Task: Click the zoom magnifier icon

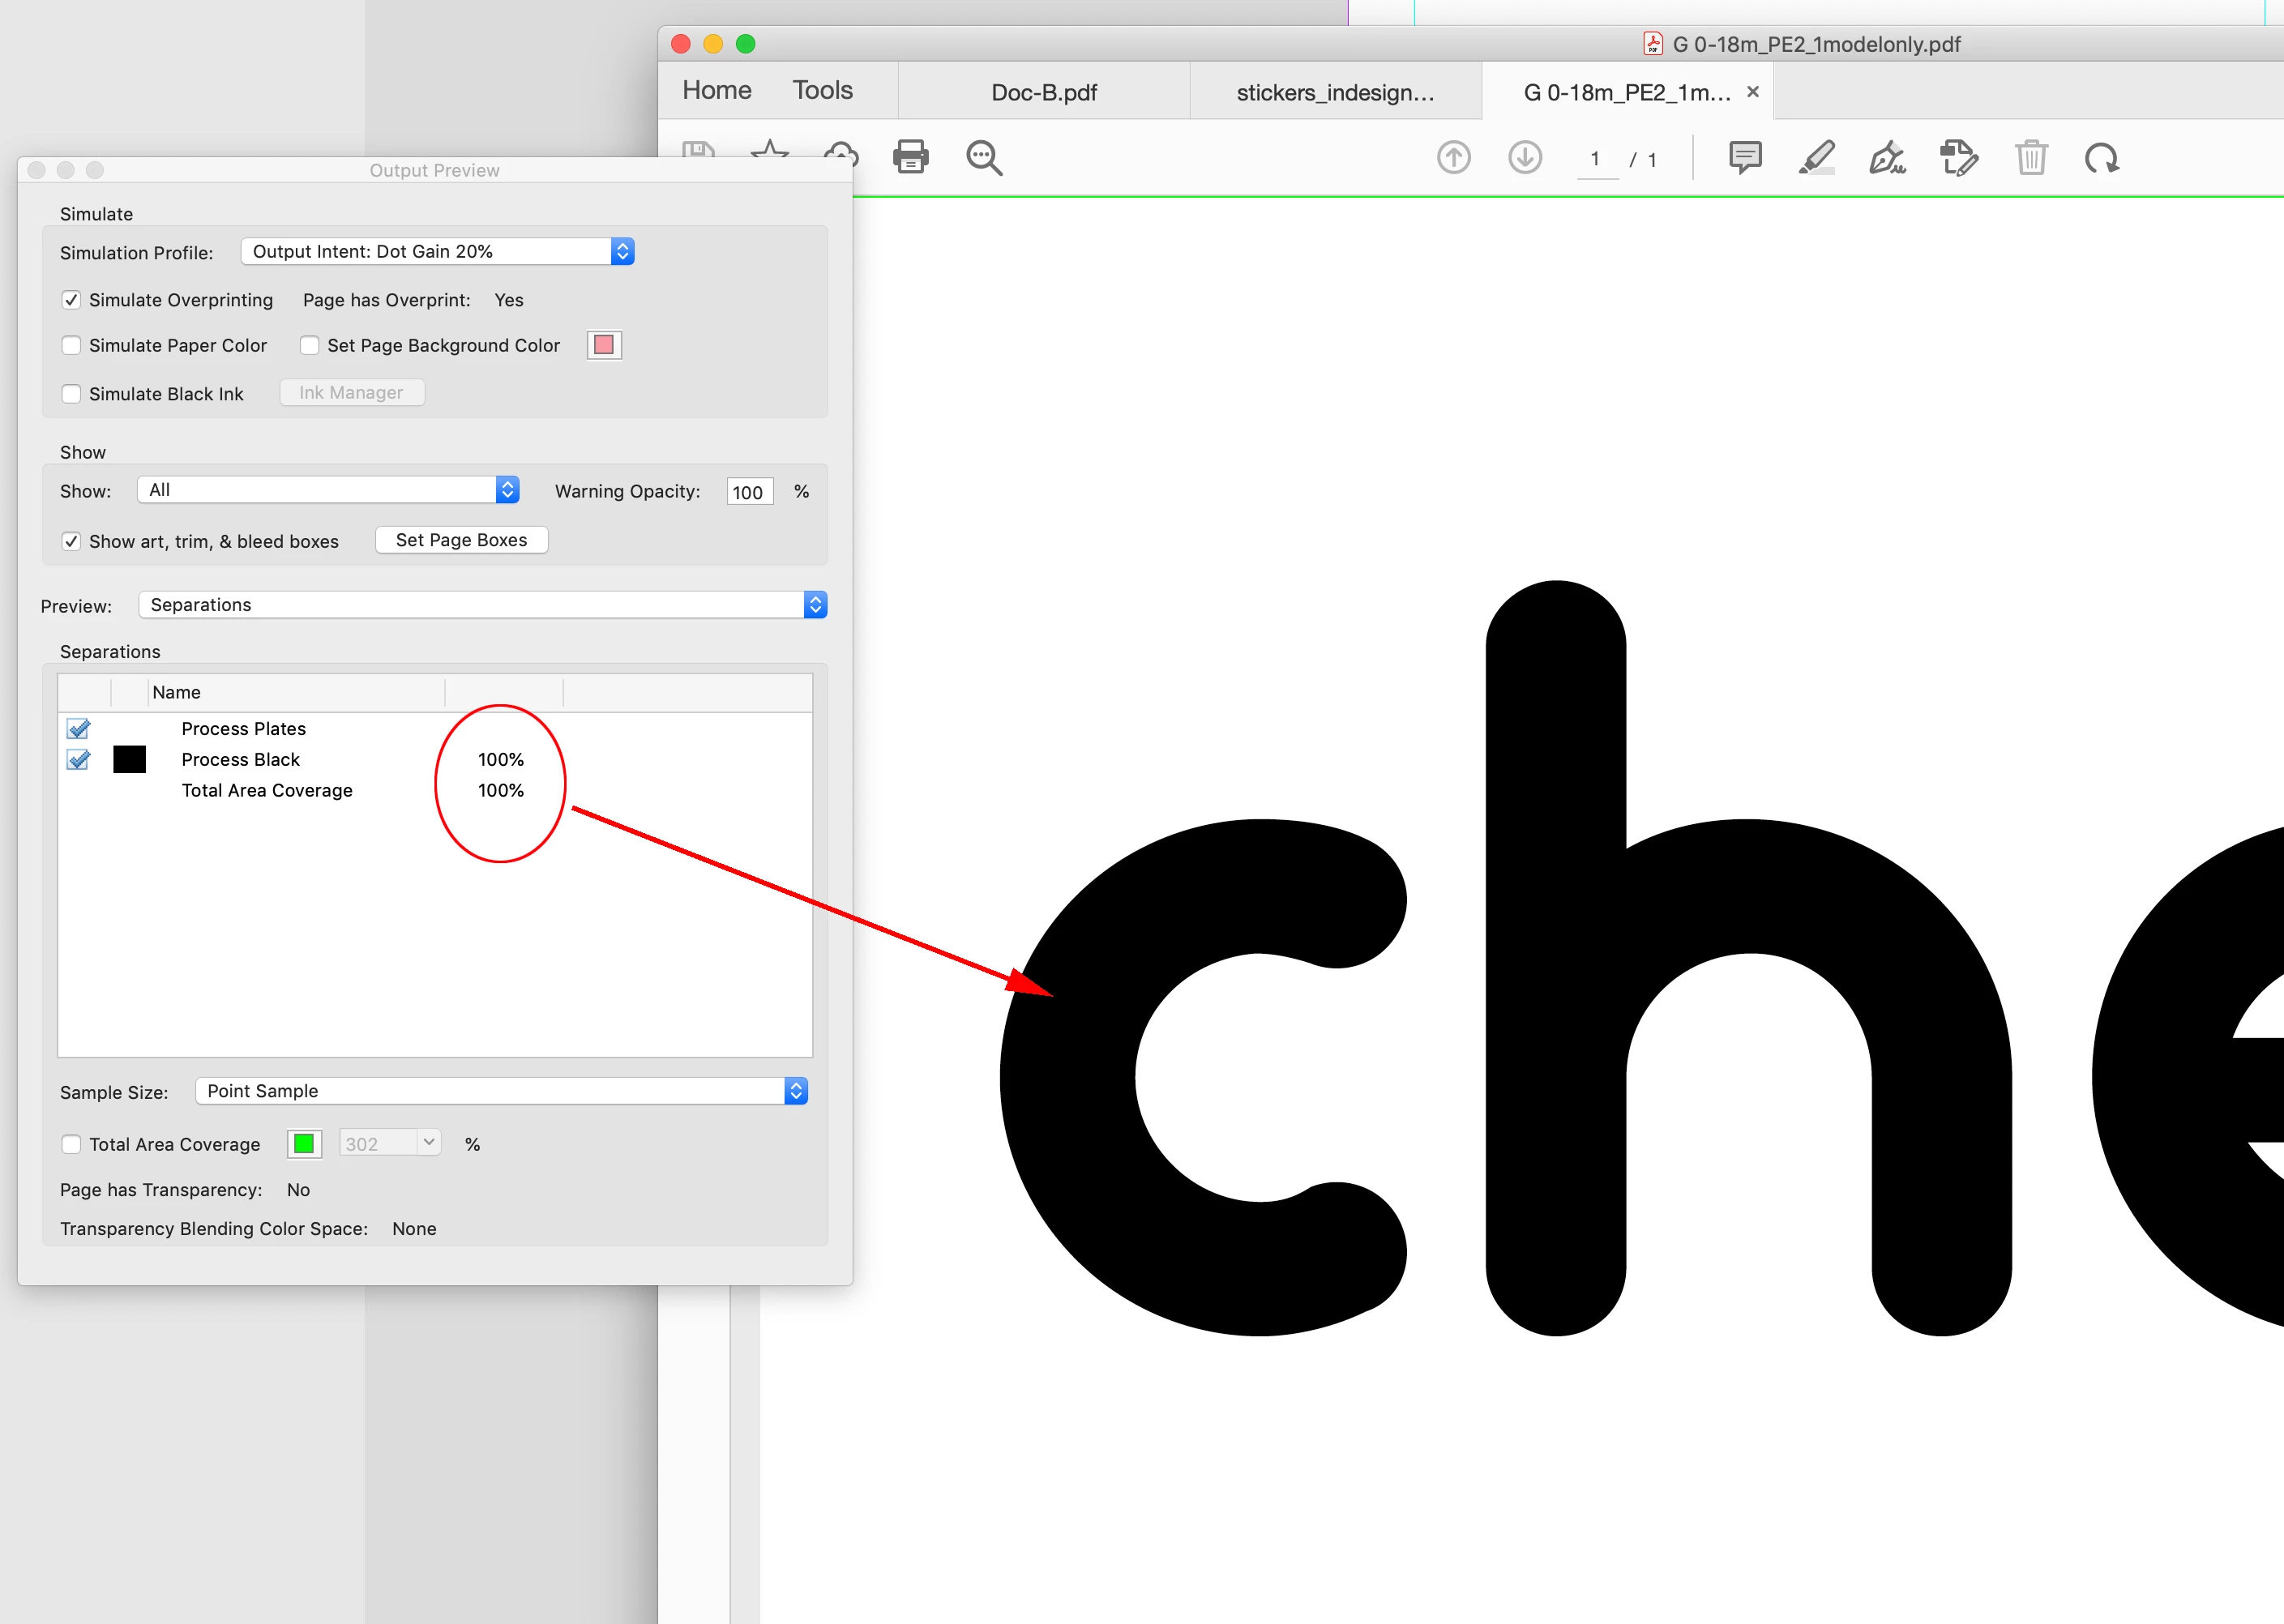Action: [984, 157]
